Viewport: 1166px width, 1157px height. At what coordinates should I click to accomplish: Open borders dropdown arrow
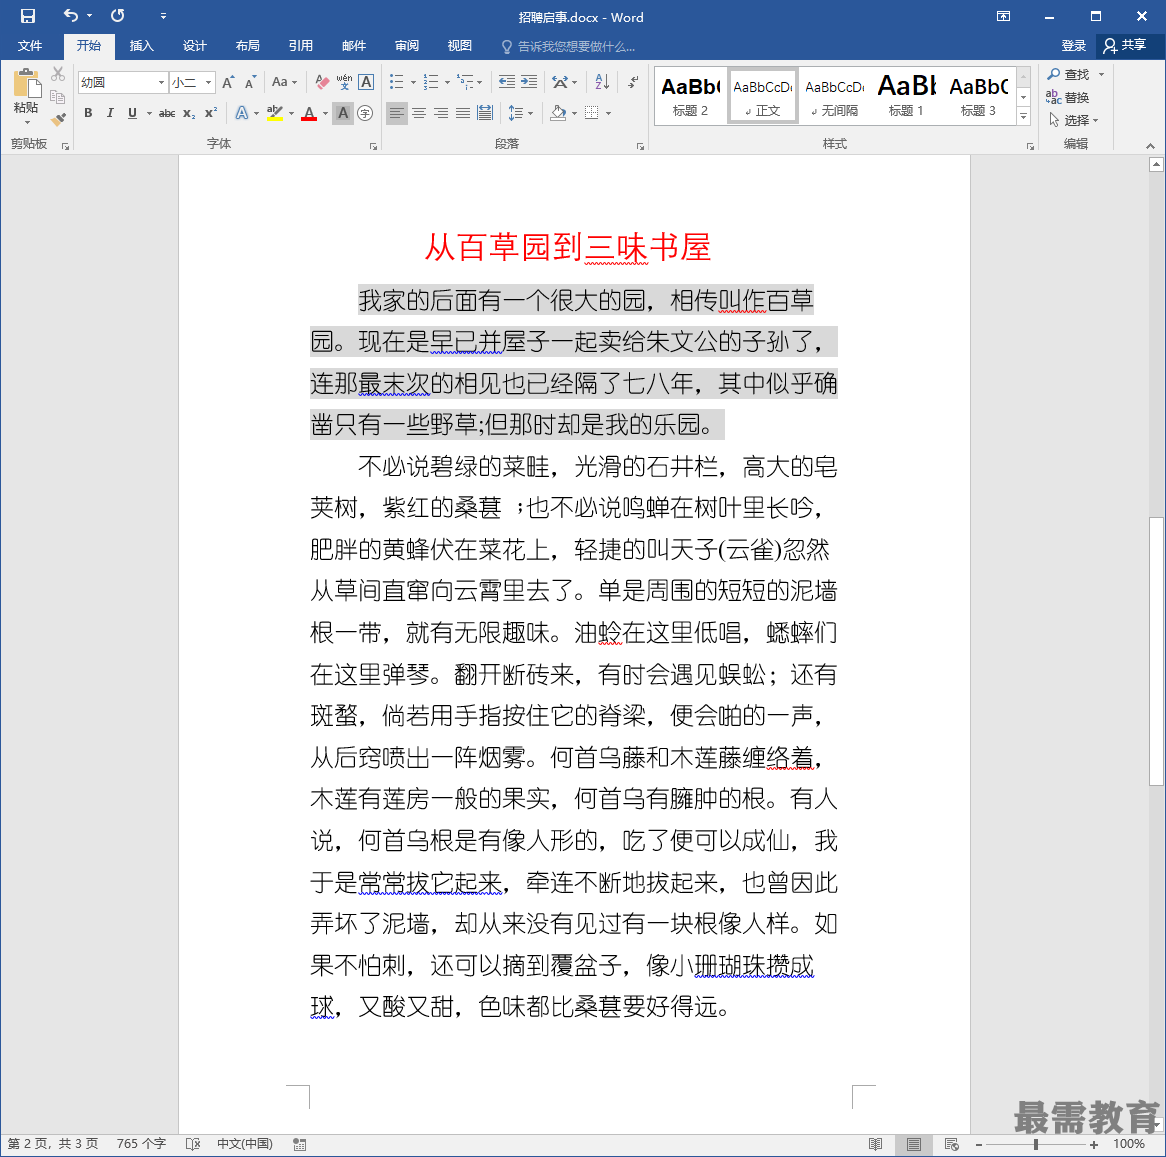608,113
